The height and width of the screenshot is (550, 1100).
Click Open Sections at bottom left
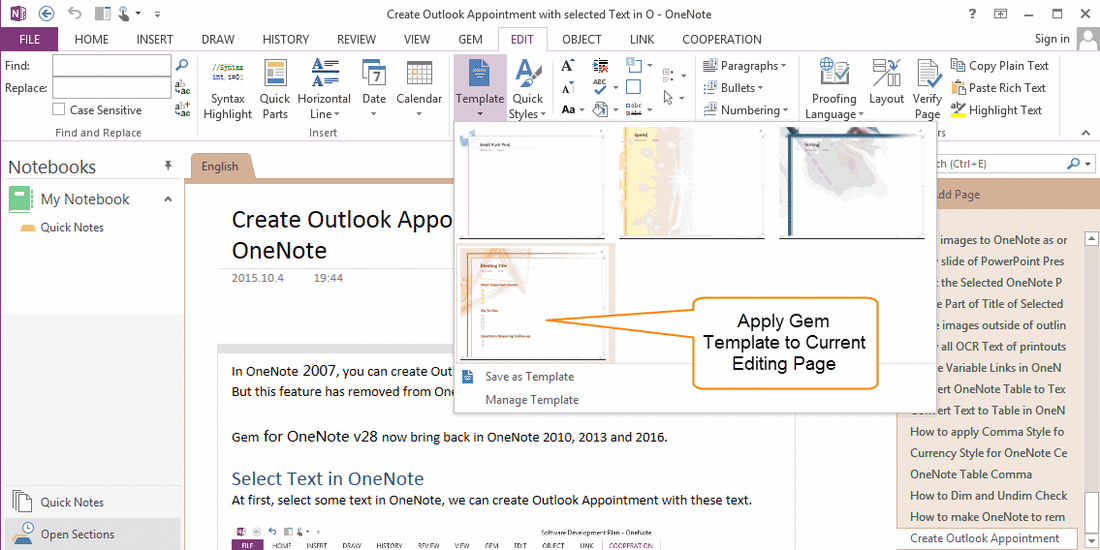(77, 534)
